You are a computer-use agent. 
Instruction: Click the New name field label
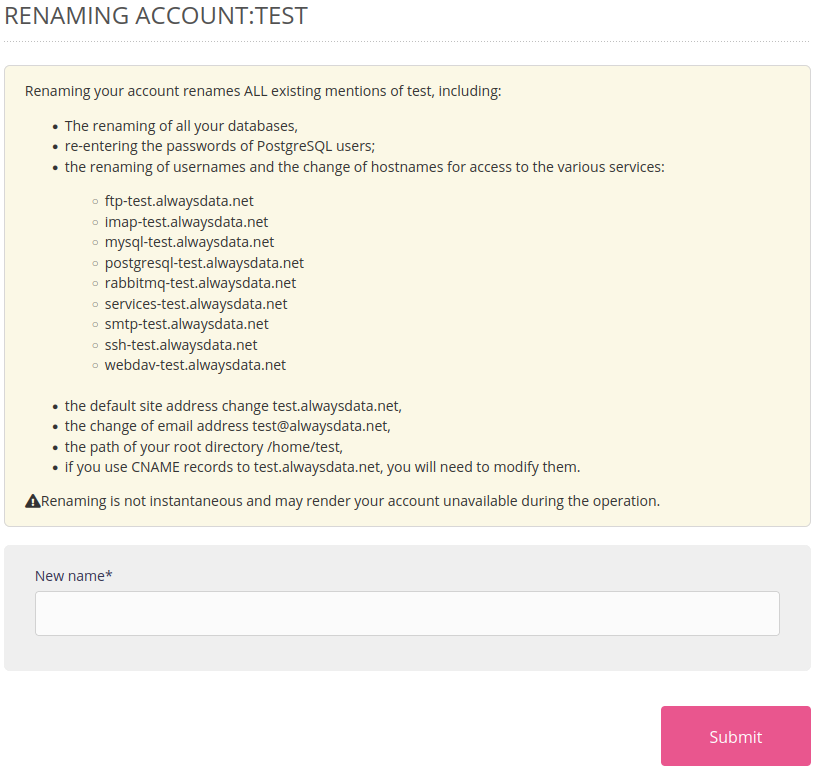(73, 576)
